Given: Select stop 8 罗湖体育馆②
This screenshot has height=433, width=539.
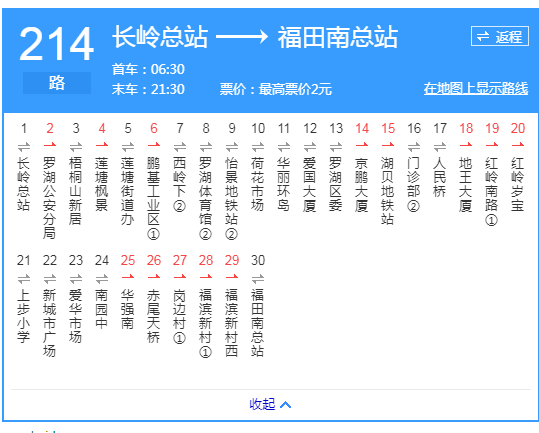Looking at the screenshot, I should click(206, 198).
